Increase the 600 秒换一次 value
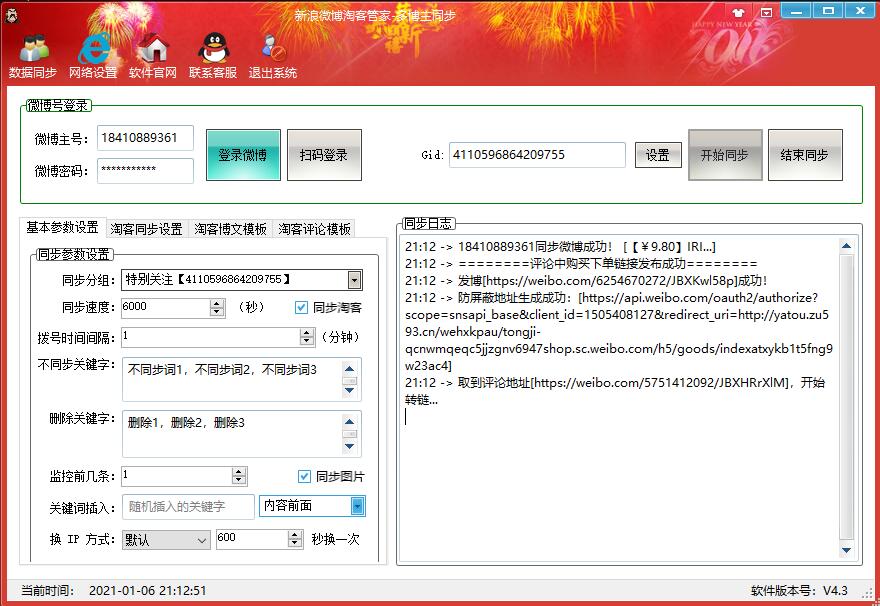This screenshot has height=606, width=880. tap(295, 535)
